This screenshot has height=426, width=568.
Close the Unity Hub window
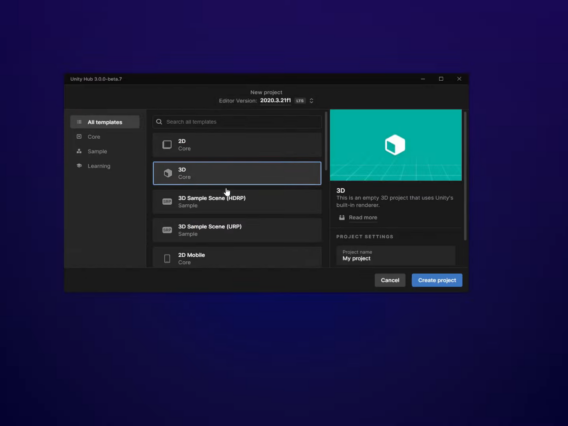pyautogui.click(x=459, y=79)
